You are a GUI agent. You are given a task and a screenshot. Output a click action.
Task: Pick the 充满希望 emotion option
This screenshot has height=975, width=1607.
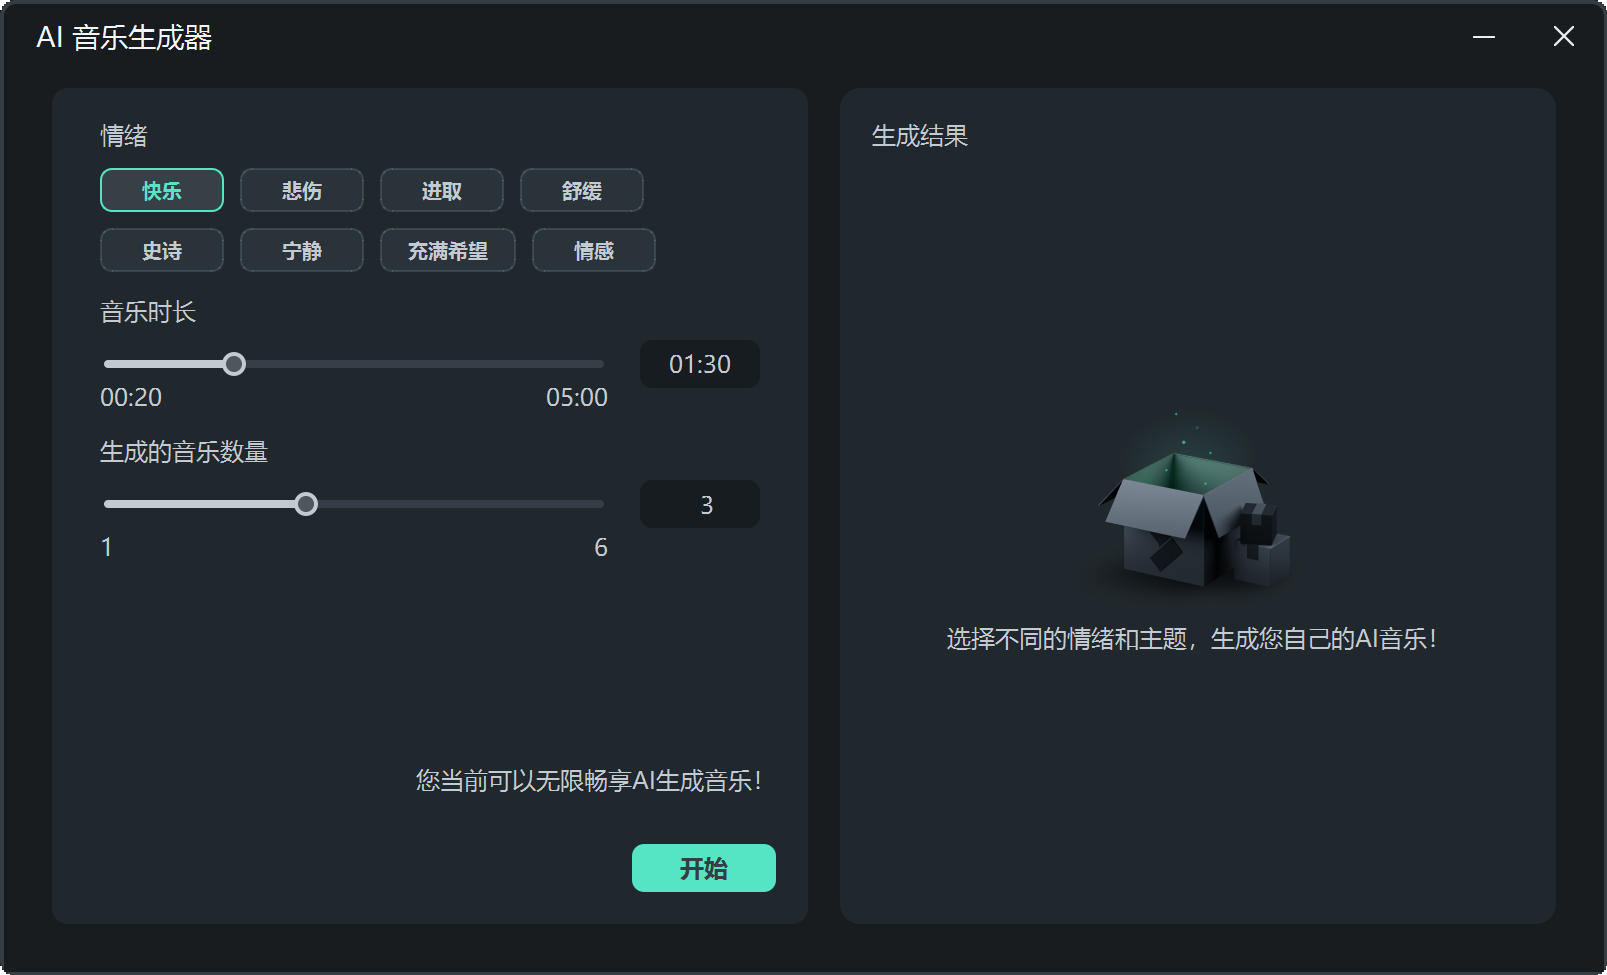pos(447,250)
